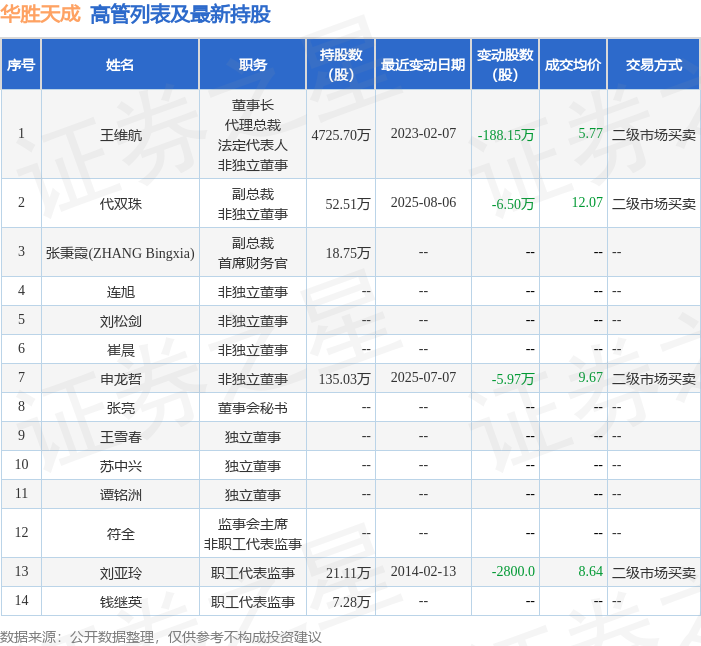
Task: Click the 成交均价 column header
Action: click(573, 65)
